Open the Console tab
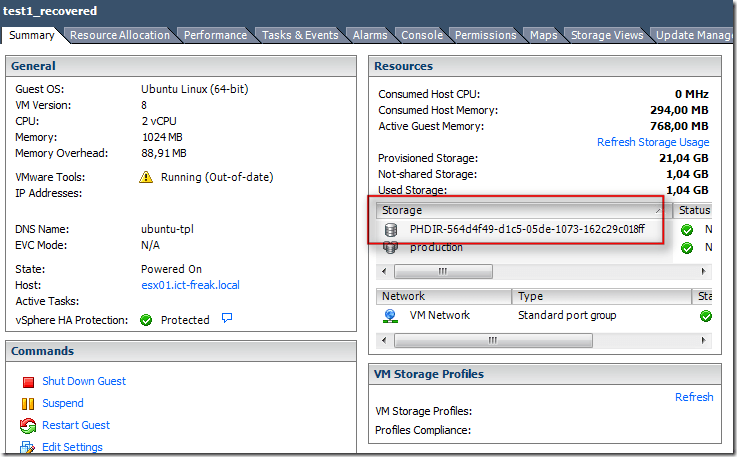The image size is (737, 457). click(x=421, y=35)
